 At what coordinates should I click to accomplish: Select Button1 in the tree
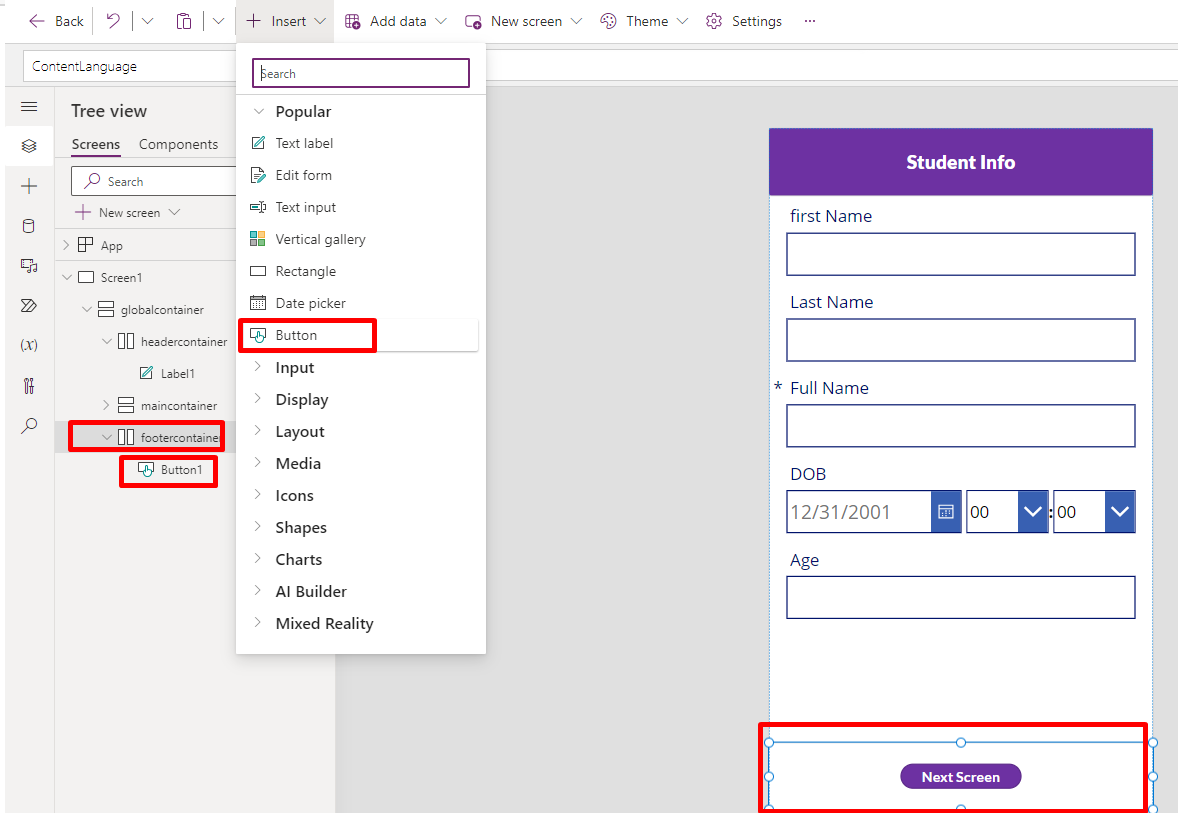(181, 470)
